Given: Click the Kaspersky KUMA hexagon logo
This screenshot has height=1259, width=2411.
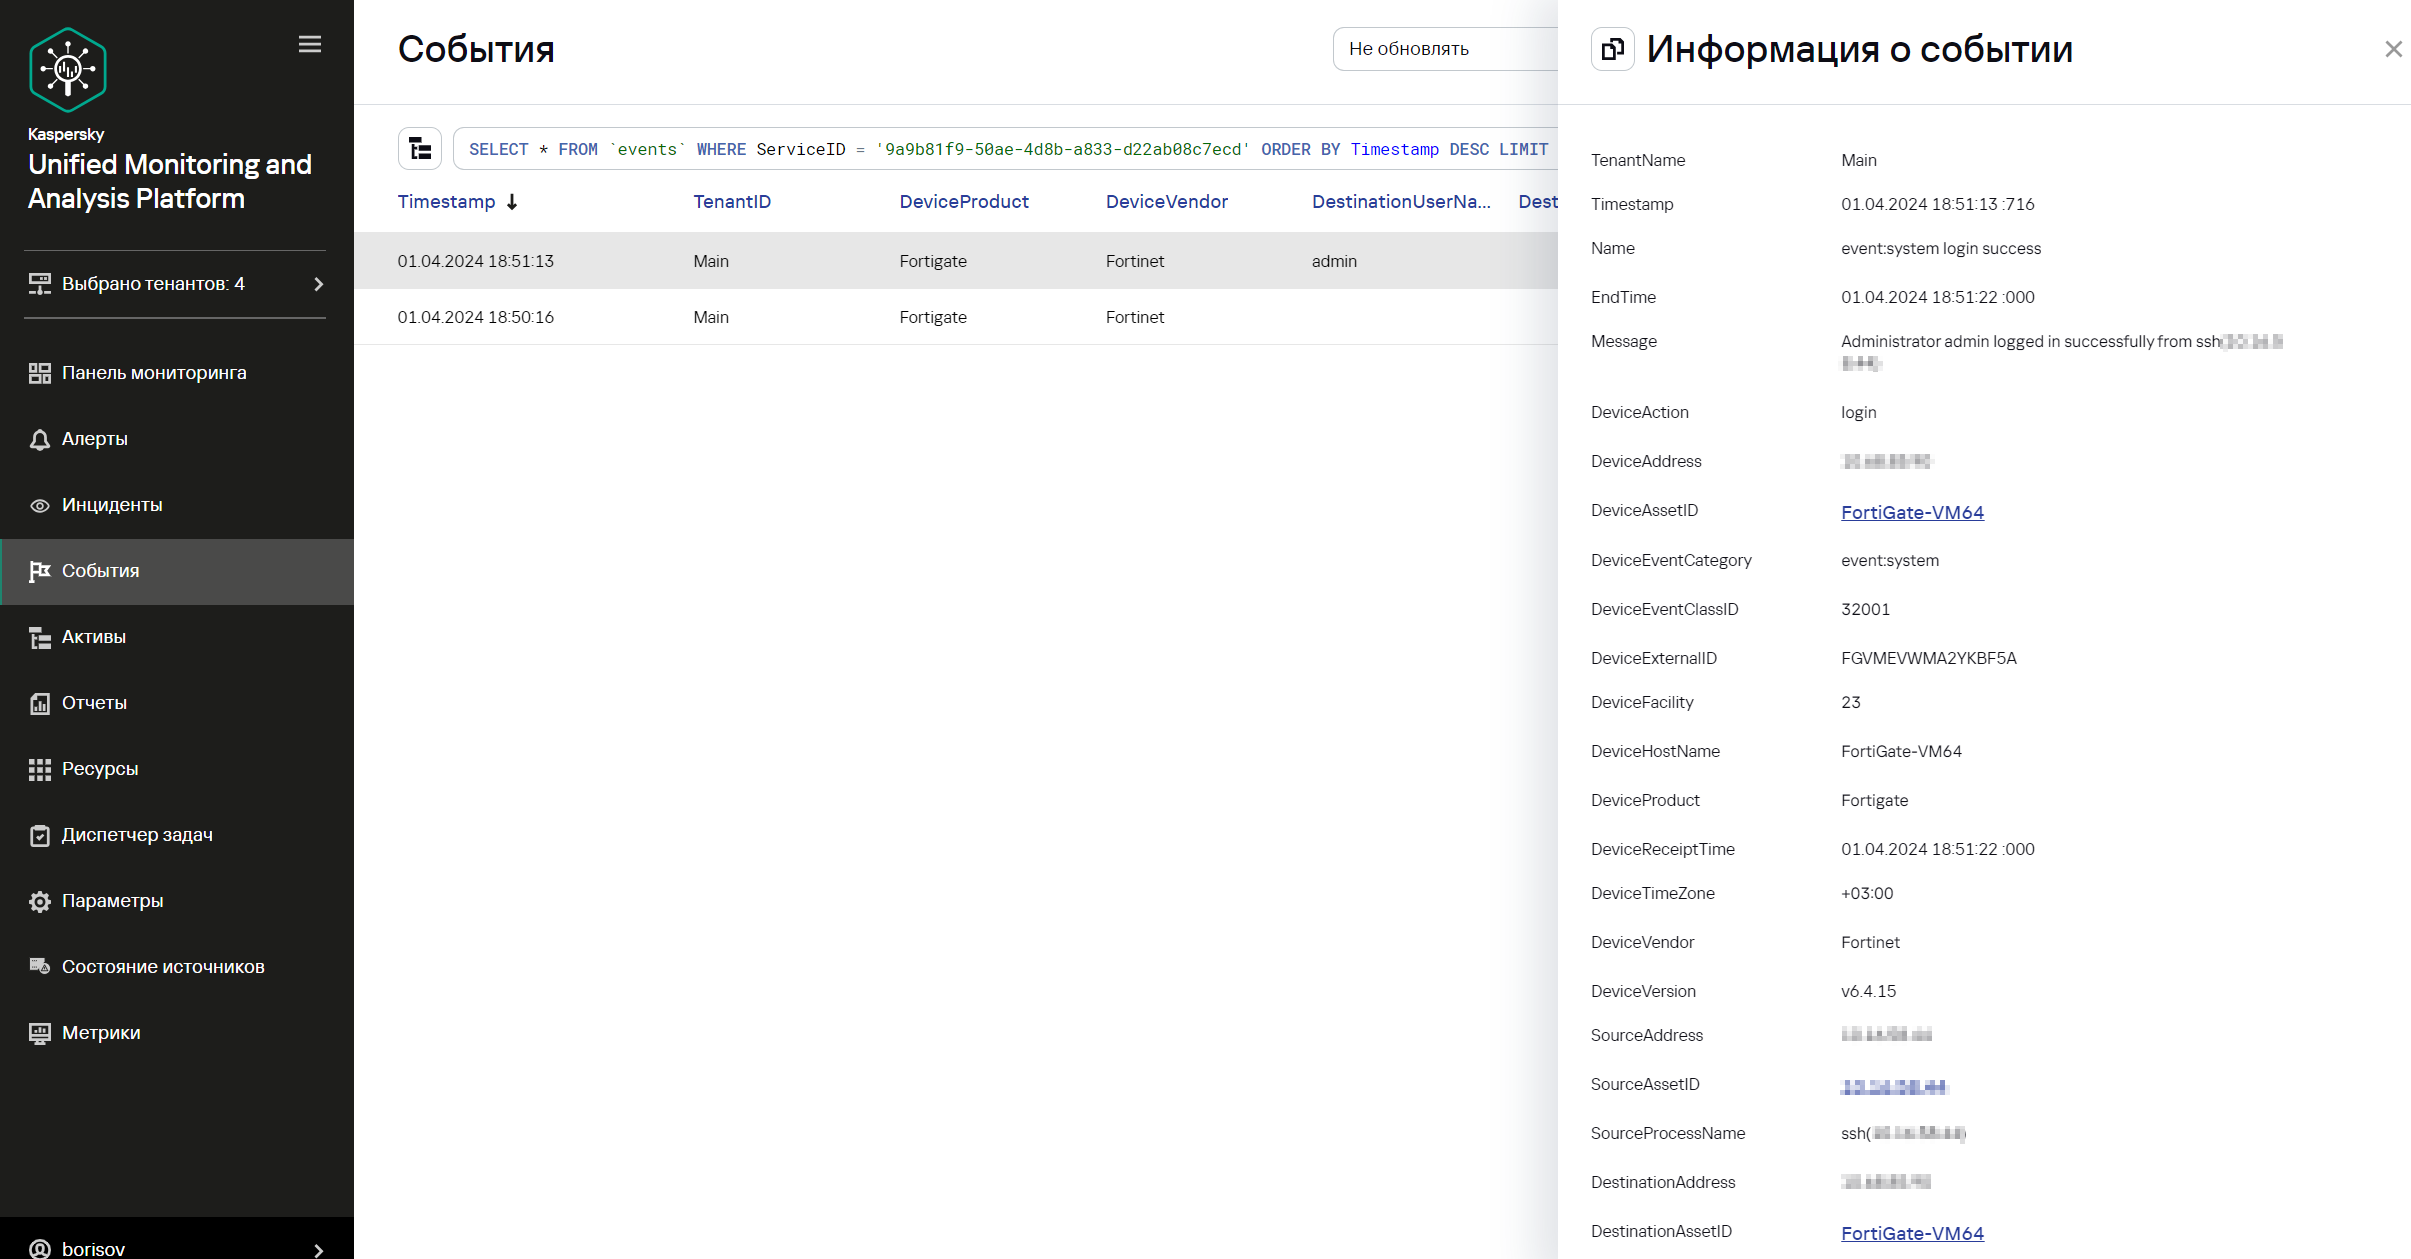Looking at the screenshot, I should [x=68, y=69].
